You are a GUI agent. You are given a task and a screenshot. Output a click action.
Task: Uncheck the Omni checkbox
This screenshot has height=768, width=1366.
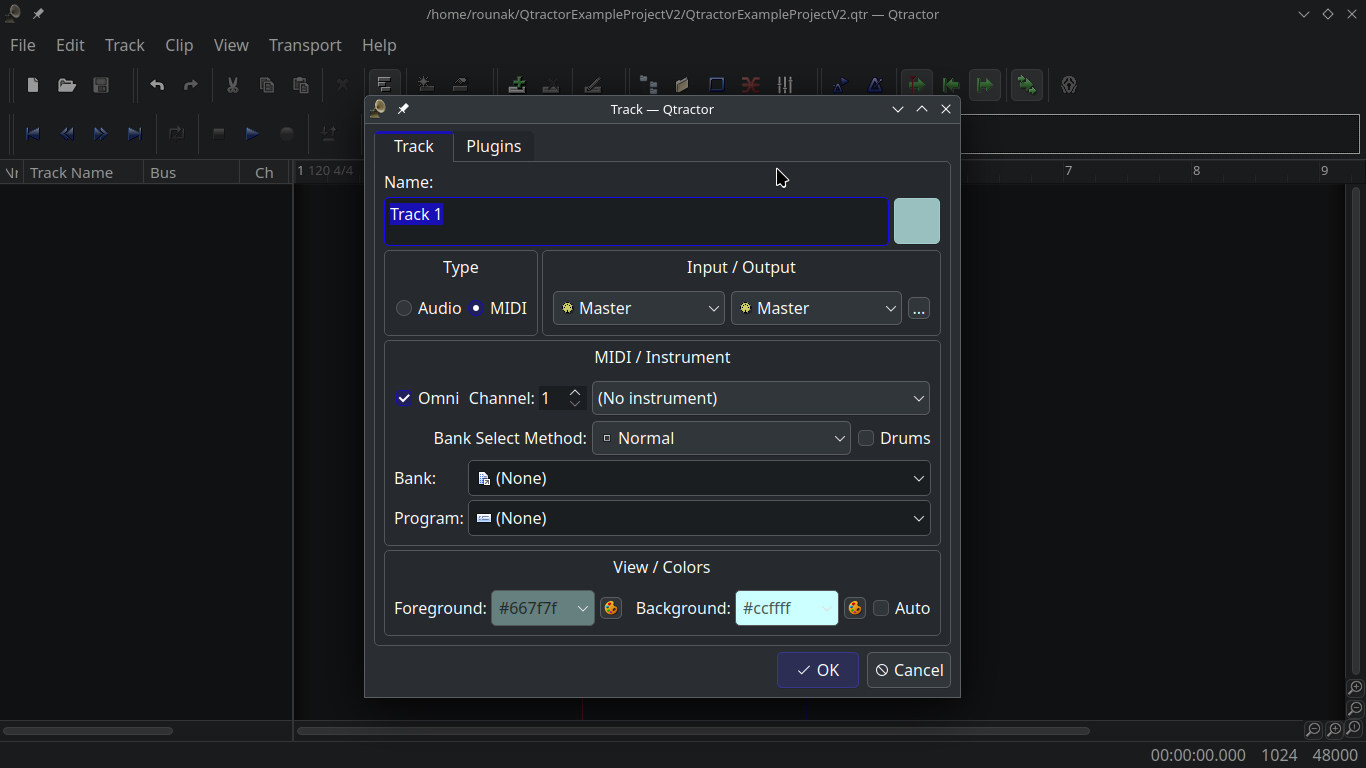tap(404, 398)
